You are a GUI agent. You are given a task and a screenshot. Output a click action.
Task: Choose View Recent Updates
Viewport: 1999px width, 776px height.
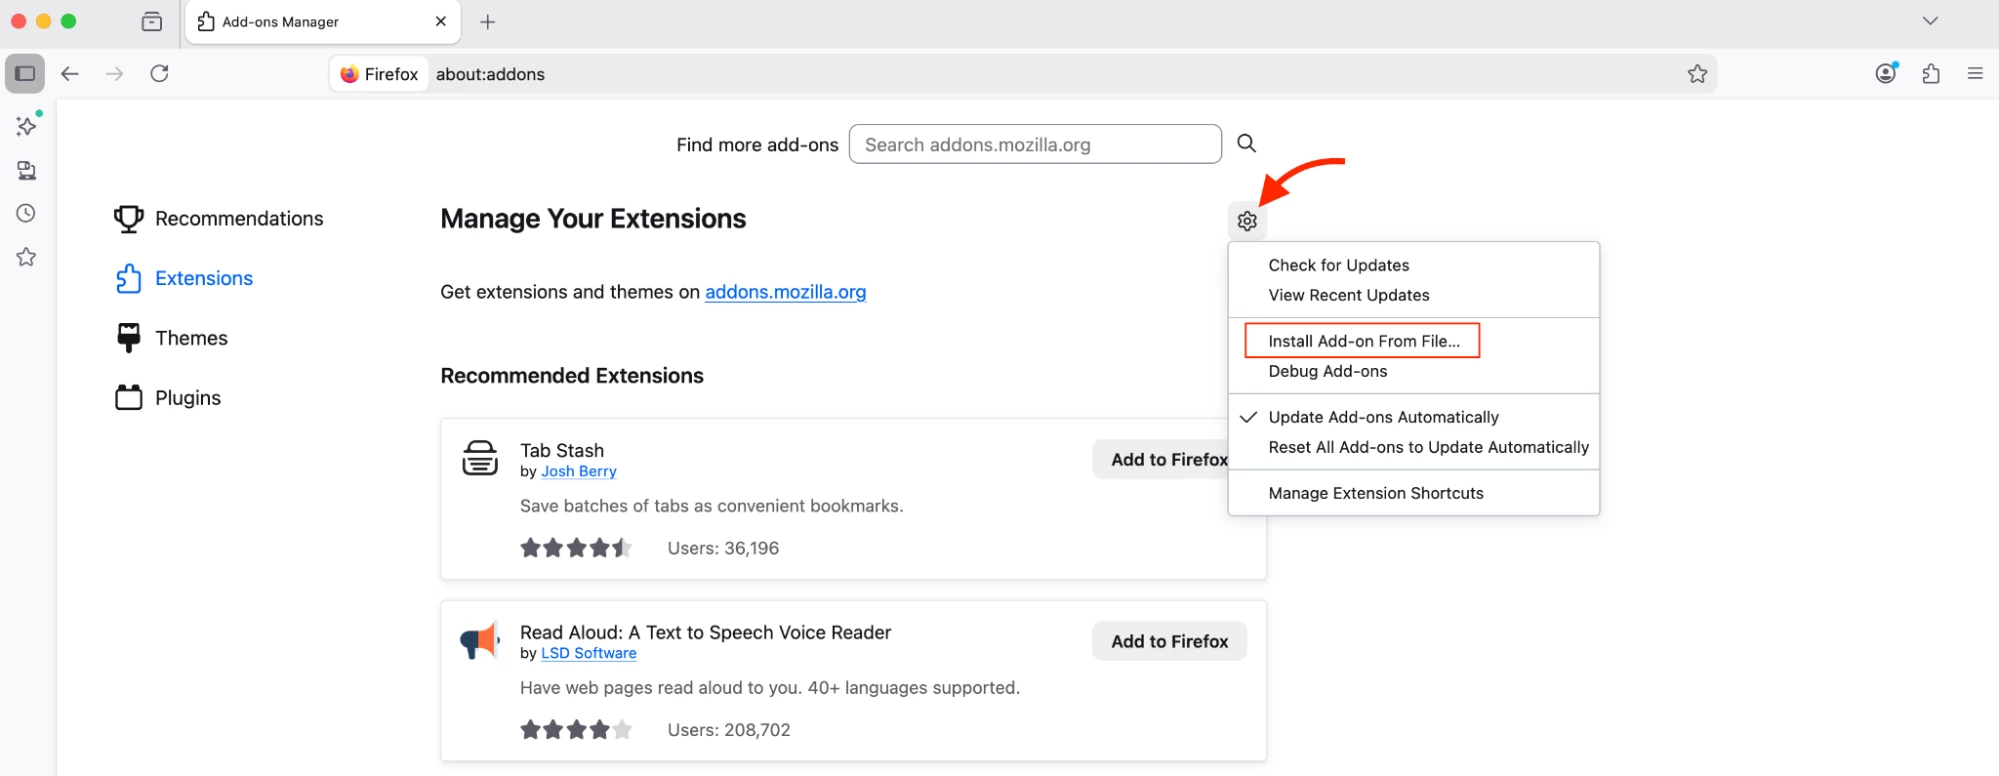(x=1413, y=295)
